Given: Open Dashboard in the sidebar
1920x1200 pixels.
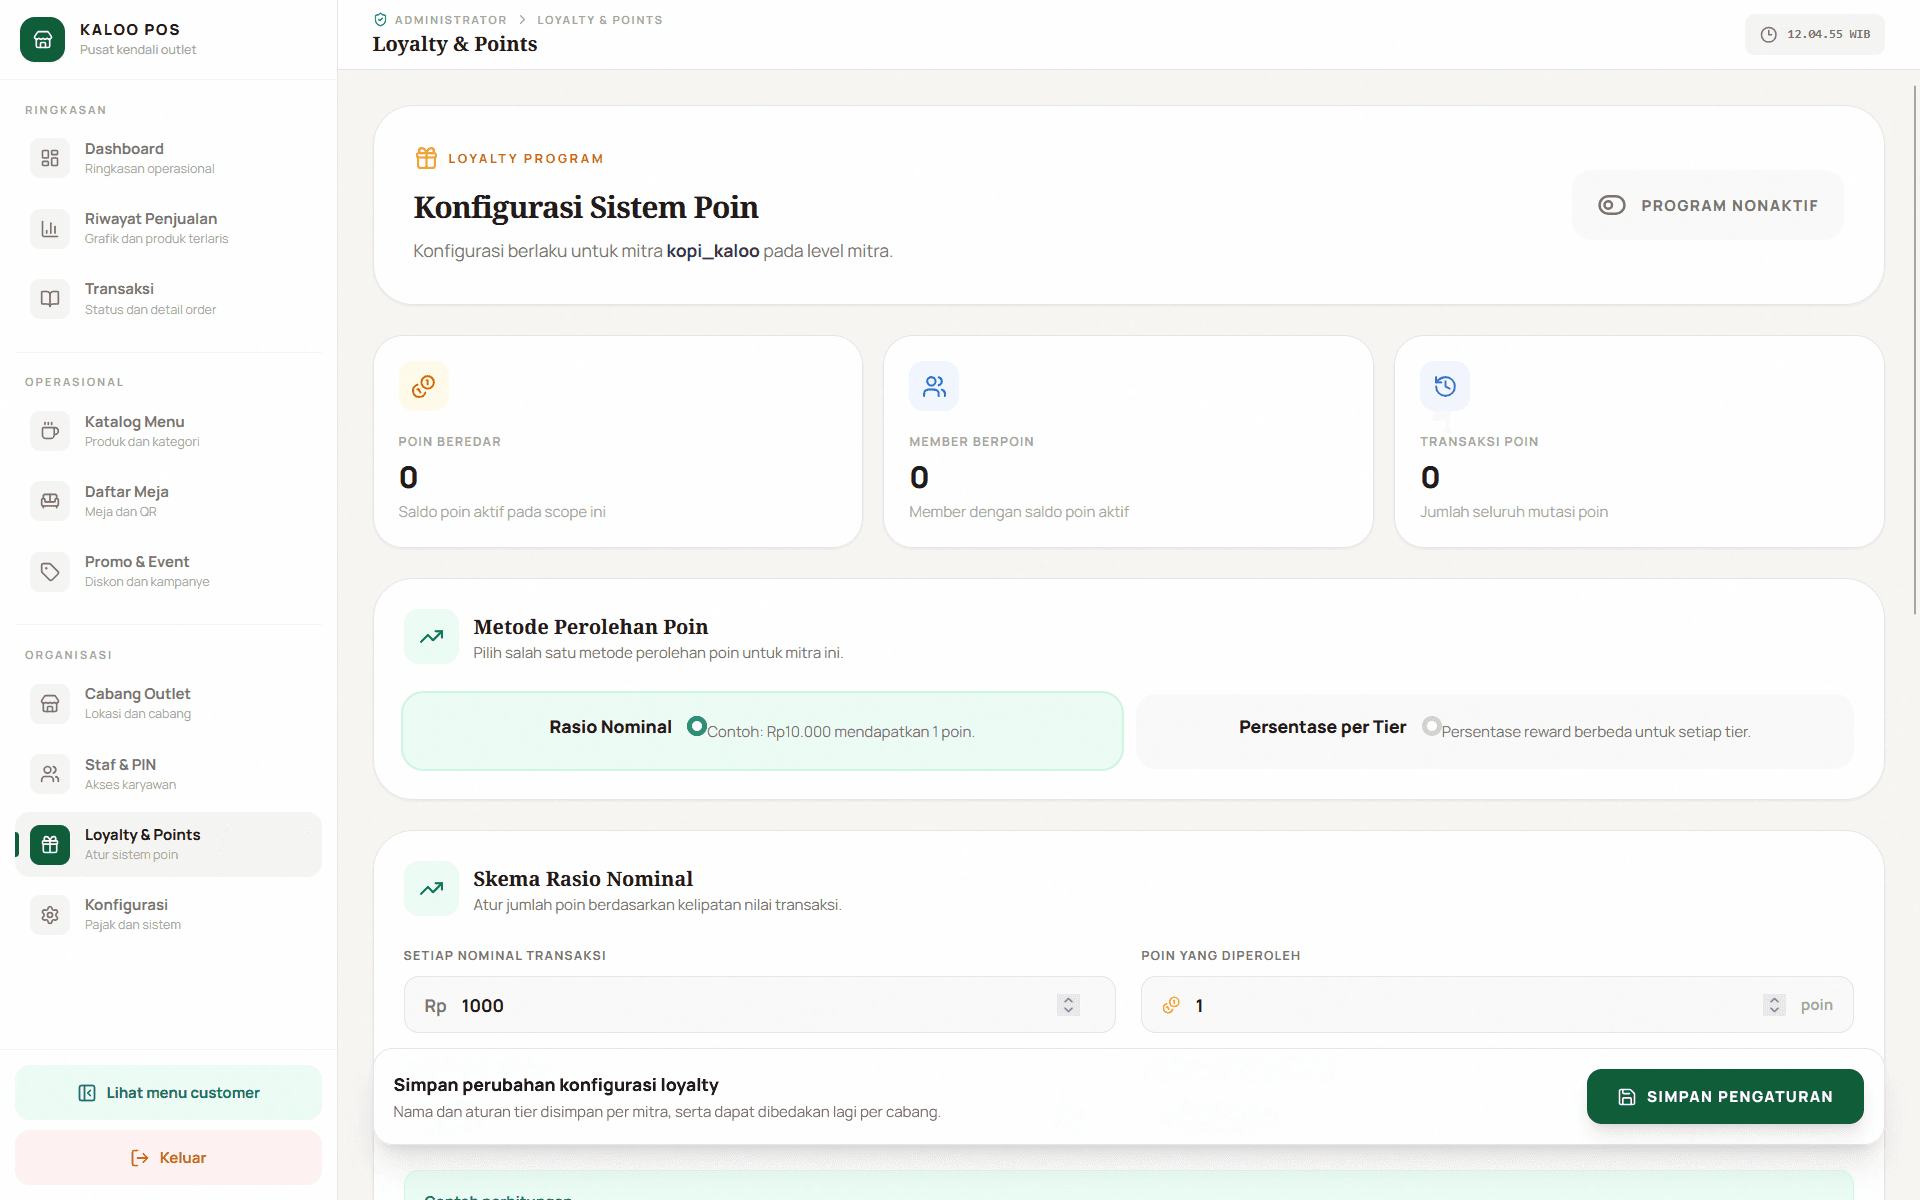Looking at the screenshot, I should (168, 158).
